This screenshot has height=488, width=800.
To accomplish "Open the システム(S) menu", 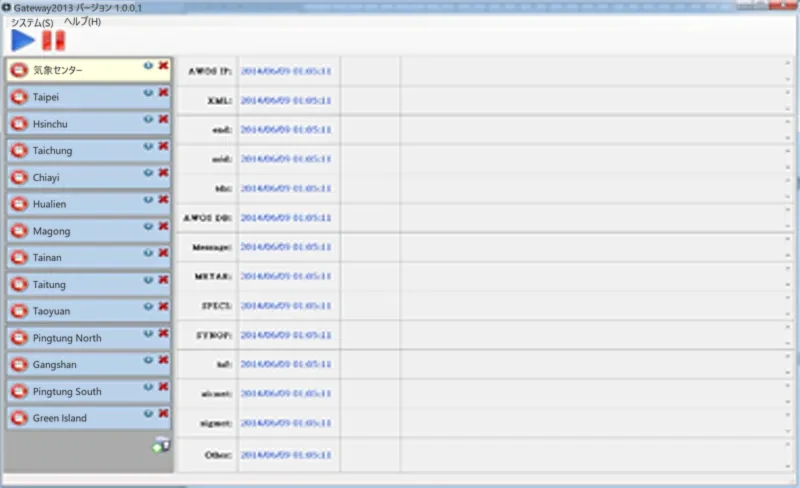I will (x=32, y=23).
